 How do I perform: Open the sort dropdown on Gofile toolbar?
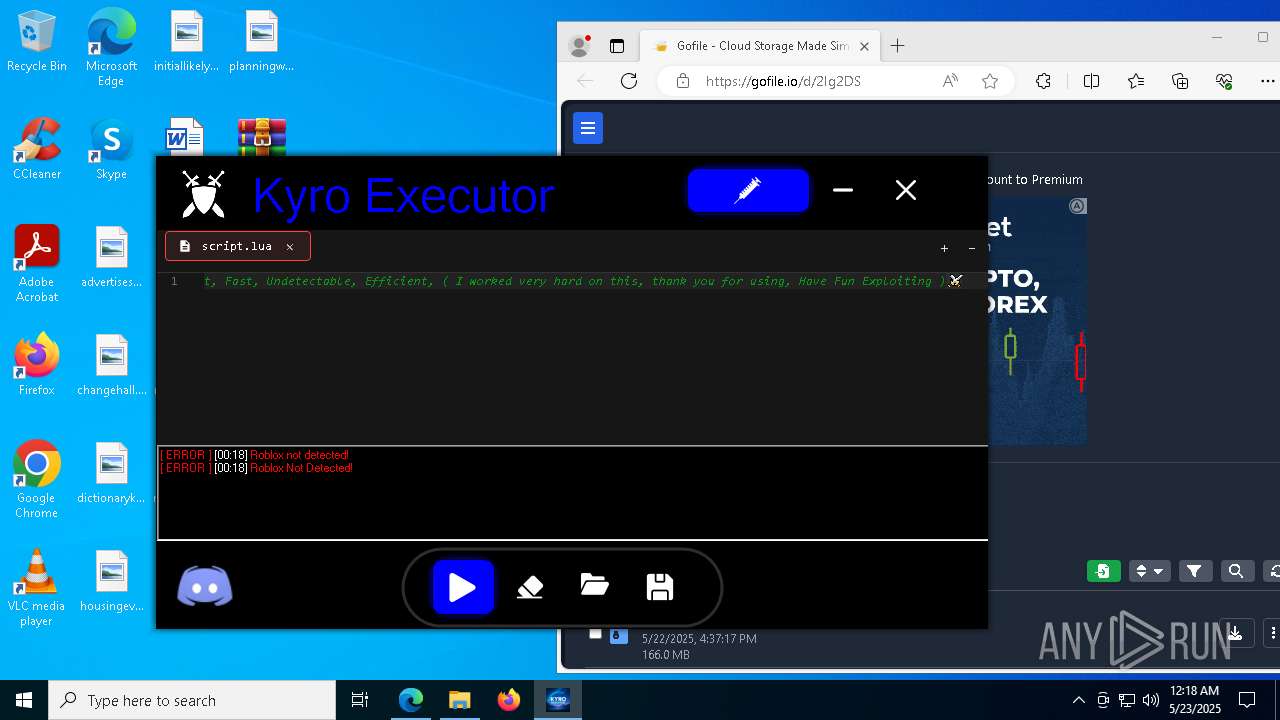click(x=1149, y=571)
